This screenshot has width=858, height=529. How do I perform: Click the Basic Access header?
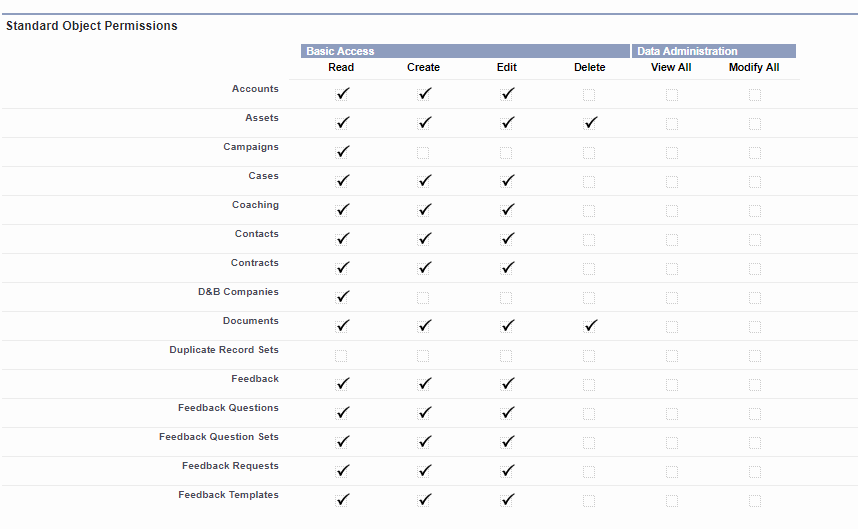click(x=340, y=51)
